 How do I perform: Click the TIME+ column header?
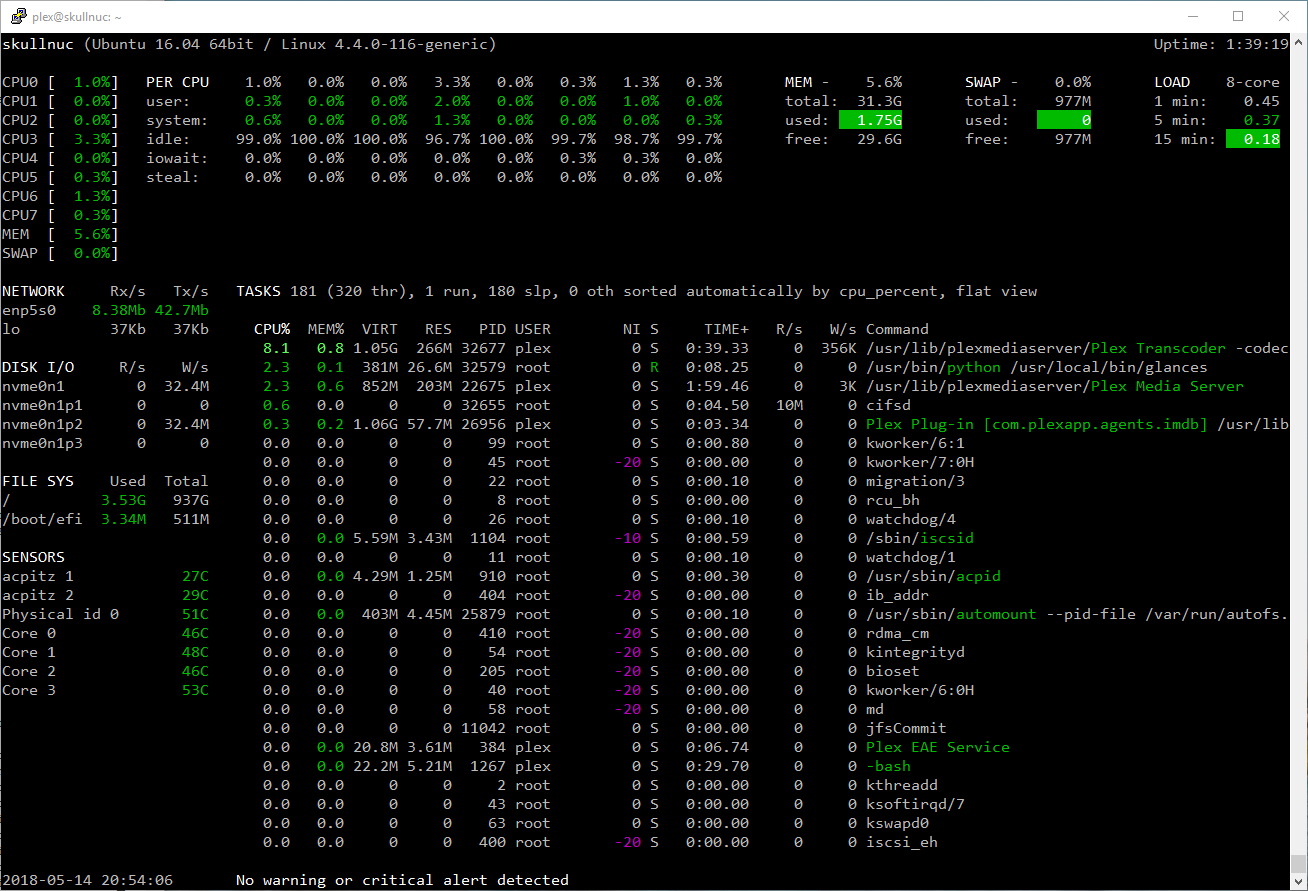click(727, 329)
